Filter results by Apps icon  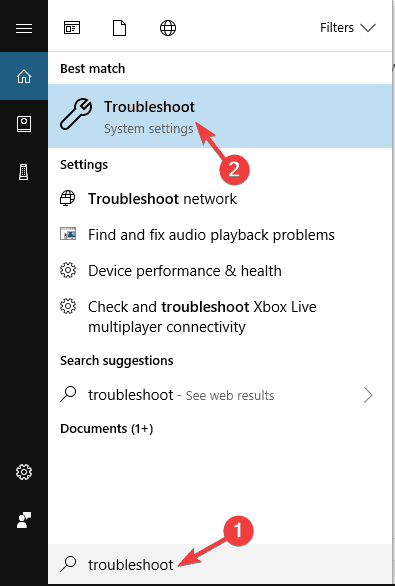(72, 28)
